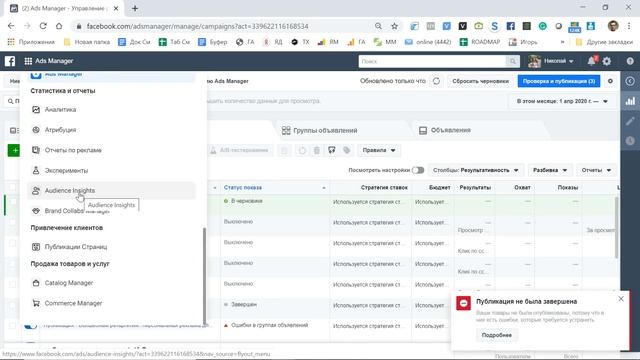Close the publication error notification
Viewport: 640px width, 360px height.
tap(621, 299)
